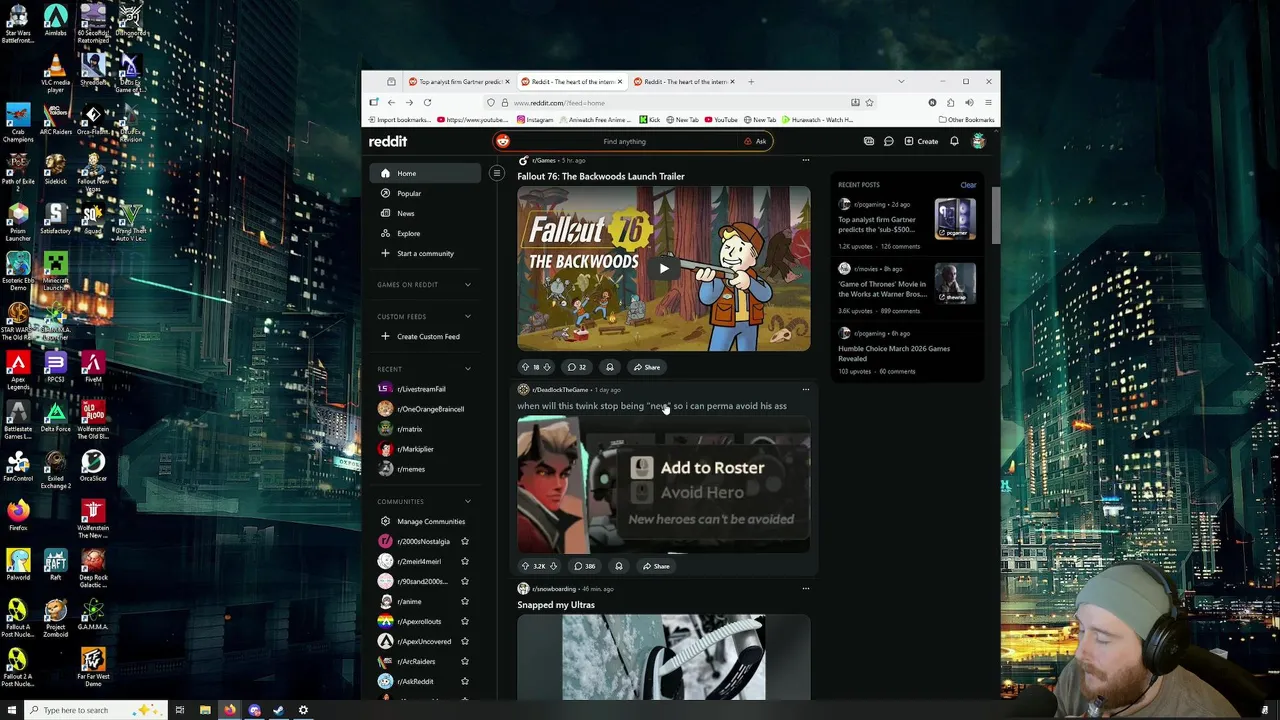Screen dimensions: 1280x720
Task: Collapse the sidebar with the hamburger toggle
Action: point(496,173)
